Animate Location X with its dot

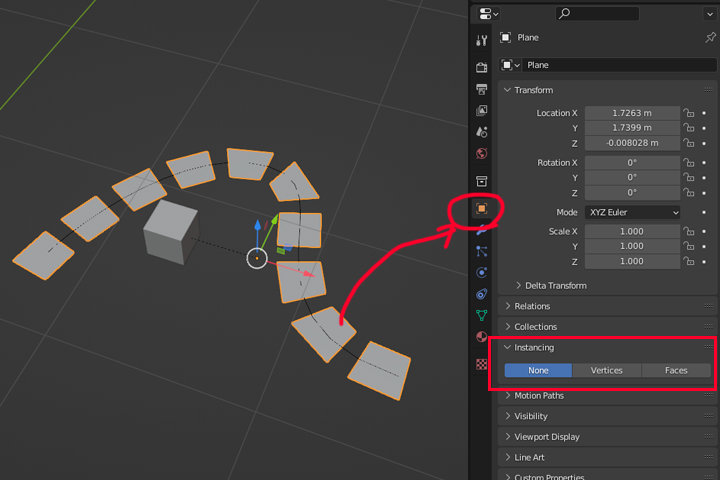coord(704,113)
